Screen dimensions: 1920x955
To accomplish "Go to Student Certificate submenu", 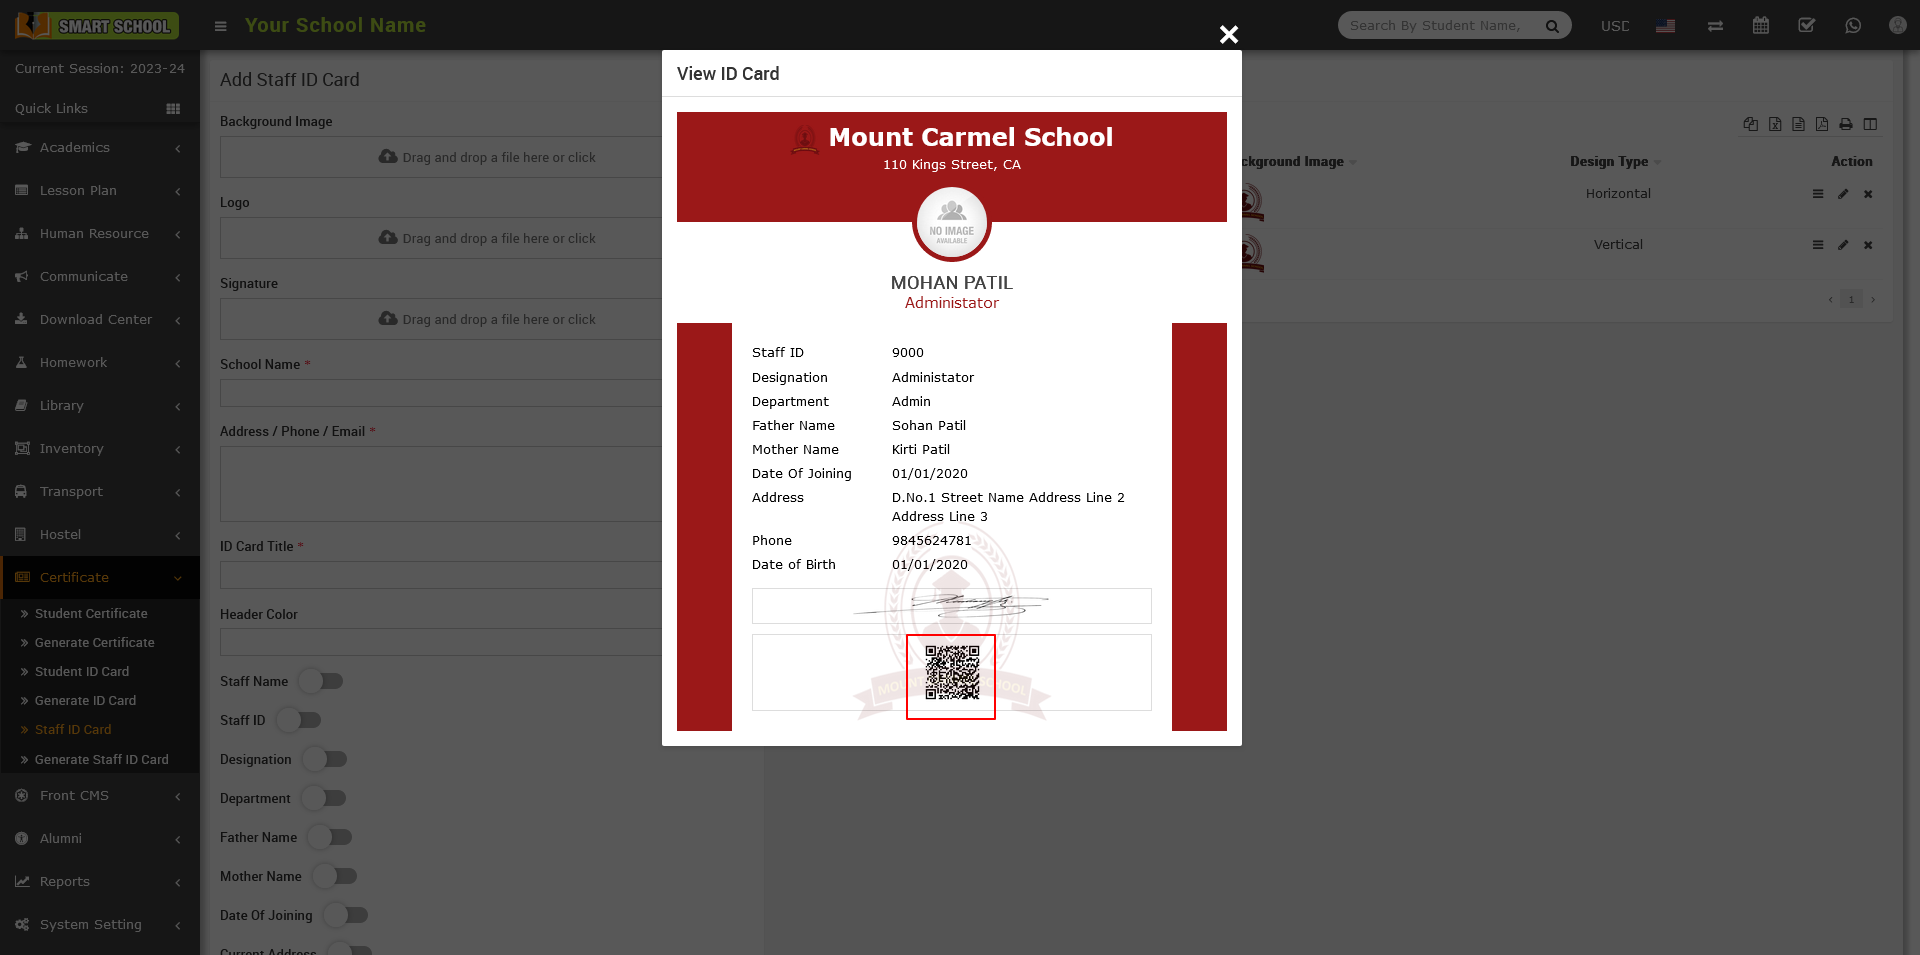I will 91,614.
